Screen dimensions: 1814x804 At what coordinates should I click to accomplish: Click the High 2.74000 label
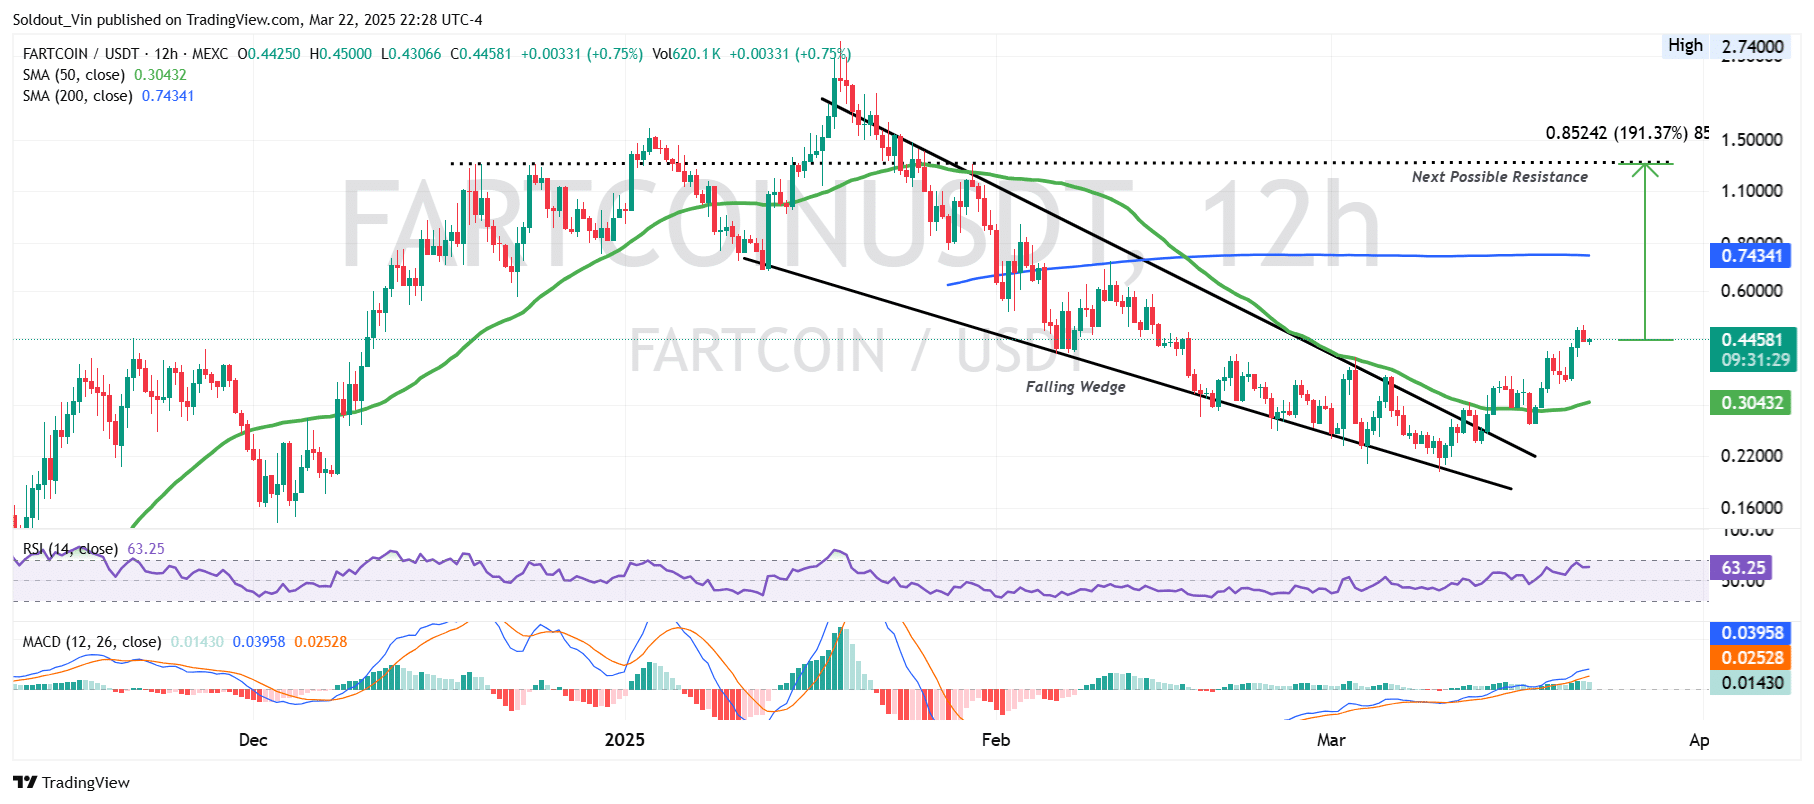1726,46
